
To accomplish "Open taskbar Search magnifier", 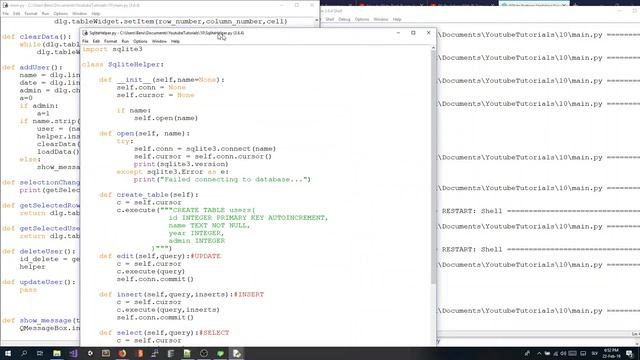I will point(24,353).
